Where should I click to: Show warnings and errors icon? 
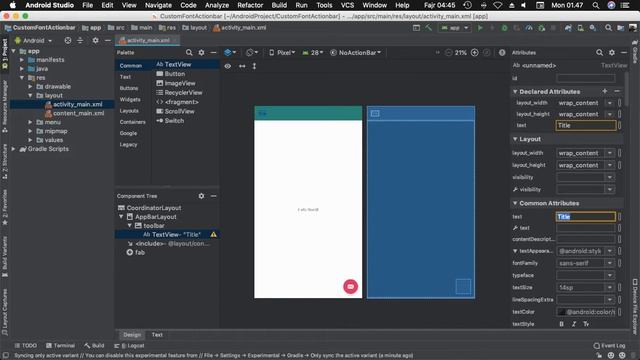click(x=502, y=53)
